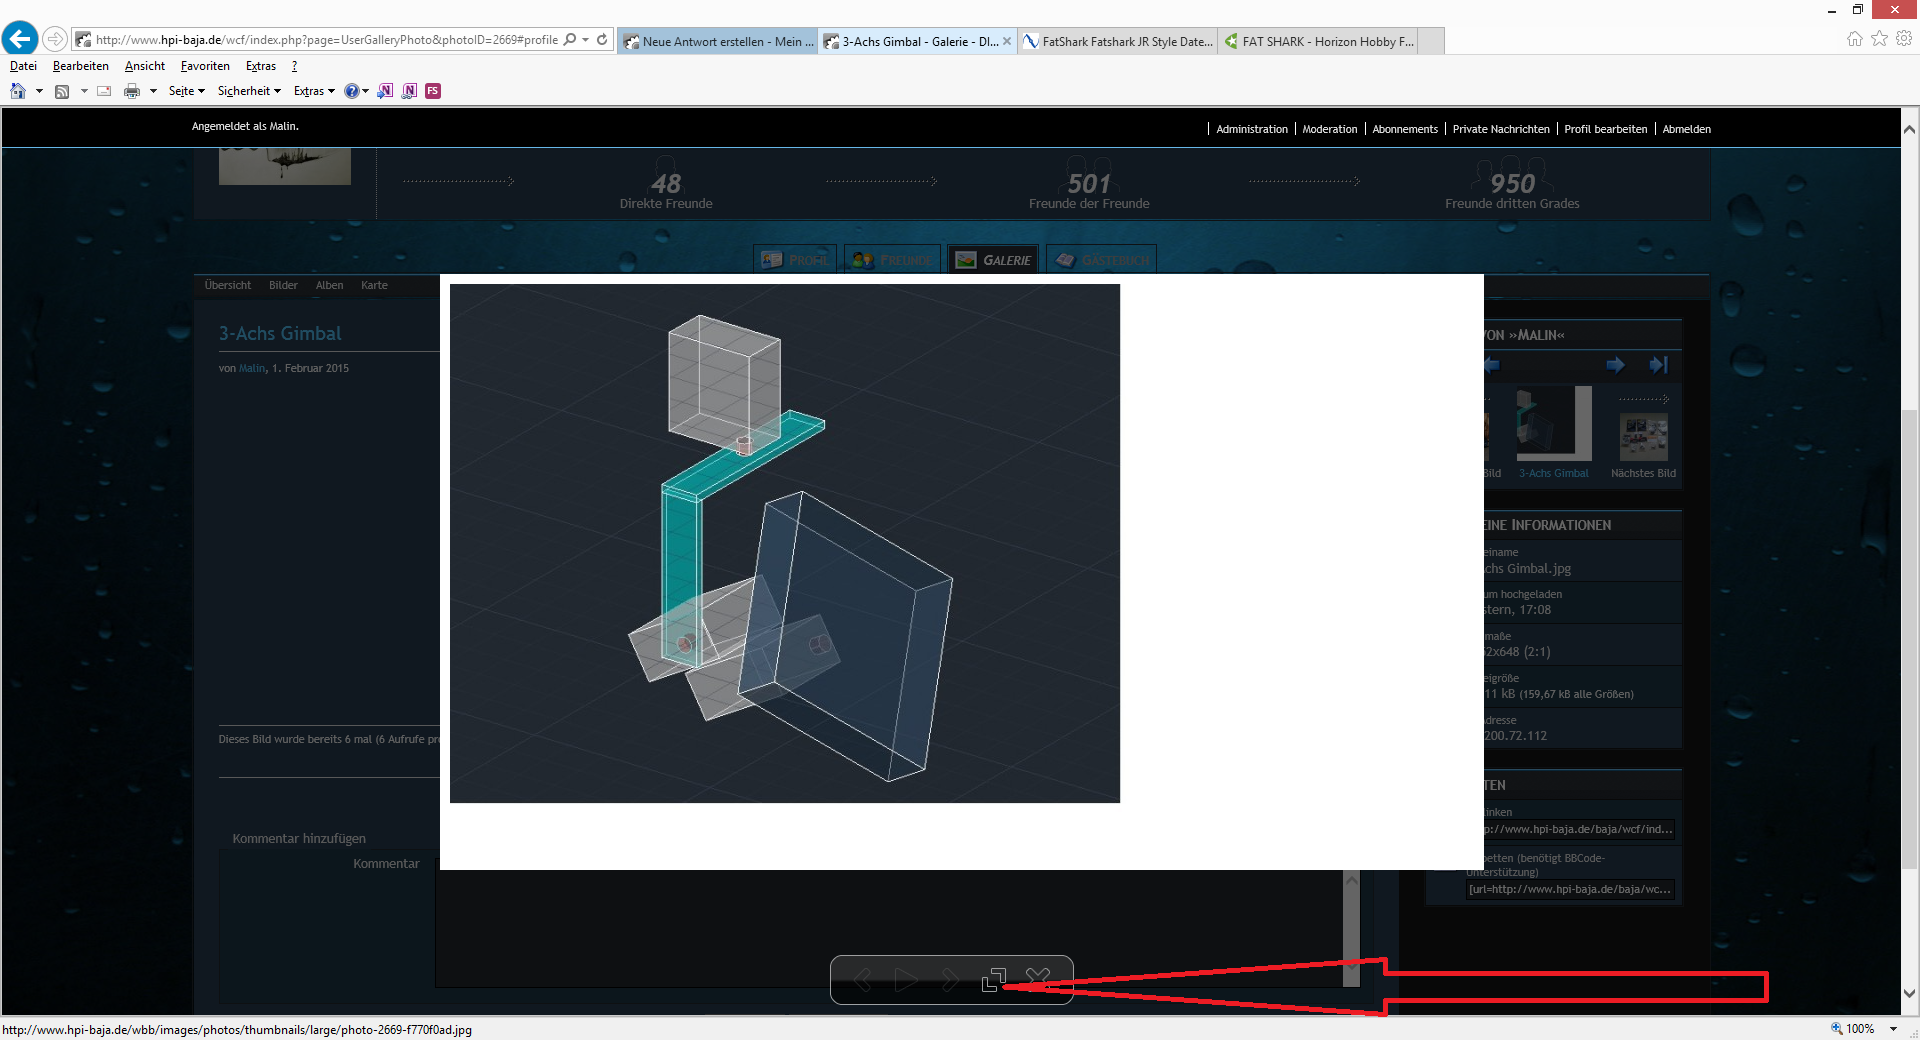Screen dimensions: 1920x1040
Task: Click the browser back arrow button
Action: (20, 39)
